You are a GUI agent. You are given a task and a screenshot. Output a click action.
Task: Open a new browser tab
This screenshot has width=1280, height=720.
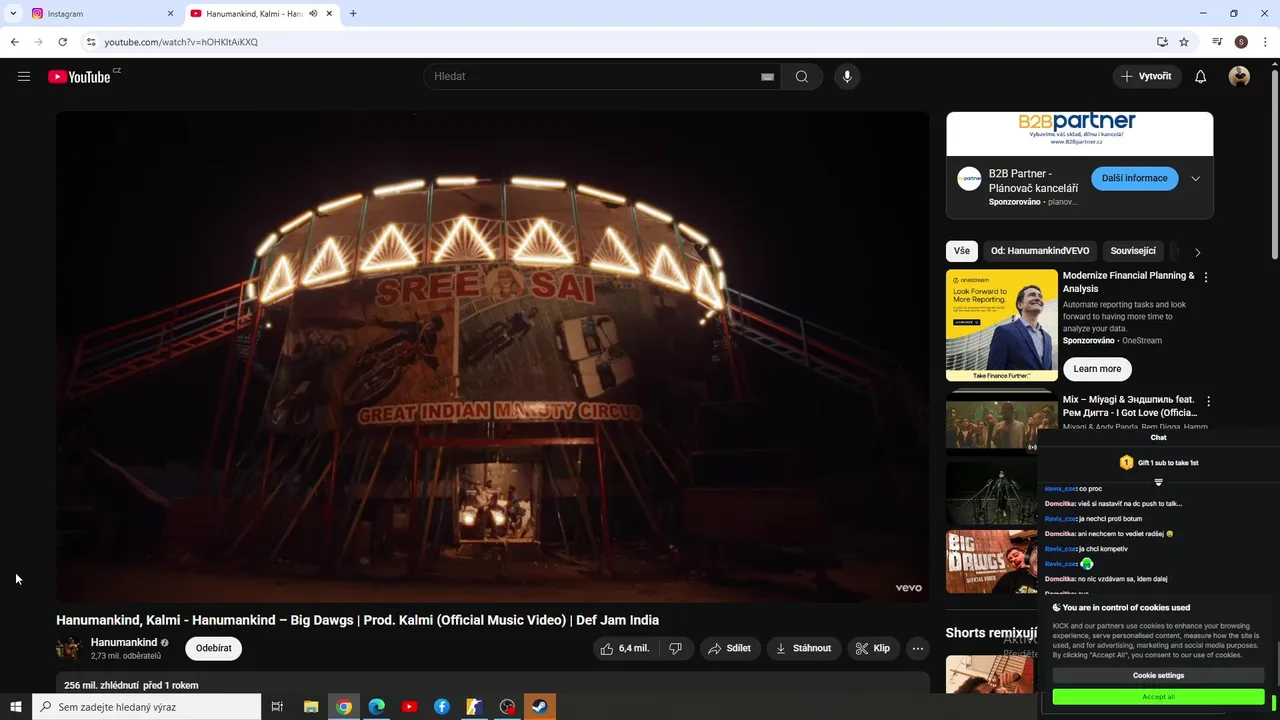[x=353, y=14]
